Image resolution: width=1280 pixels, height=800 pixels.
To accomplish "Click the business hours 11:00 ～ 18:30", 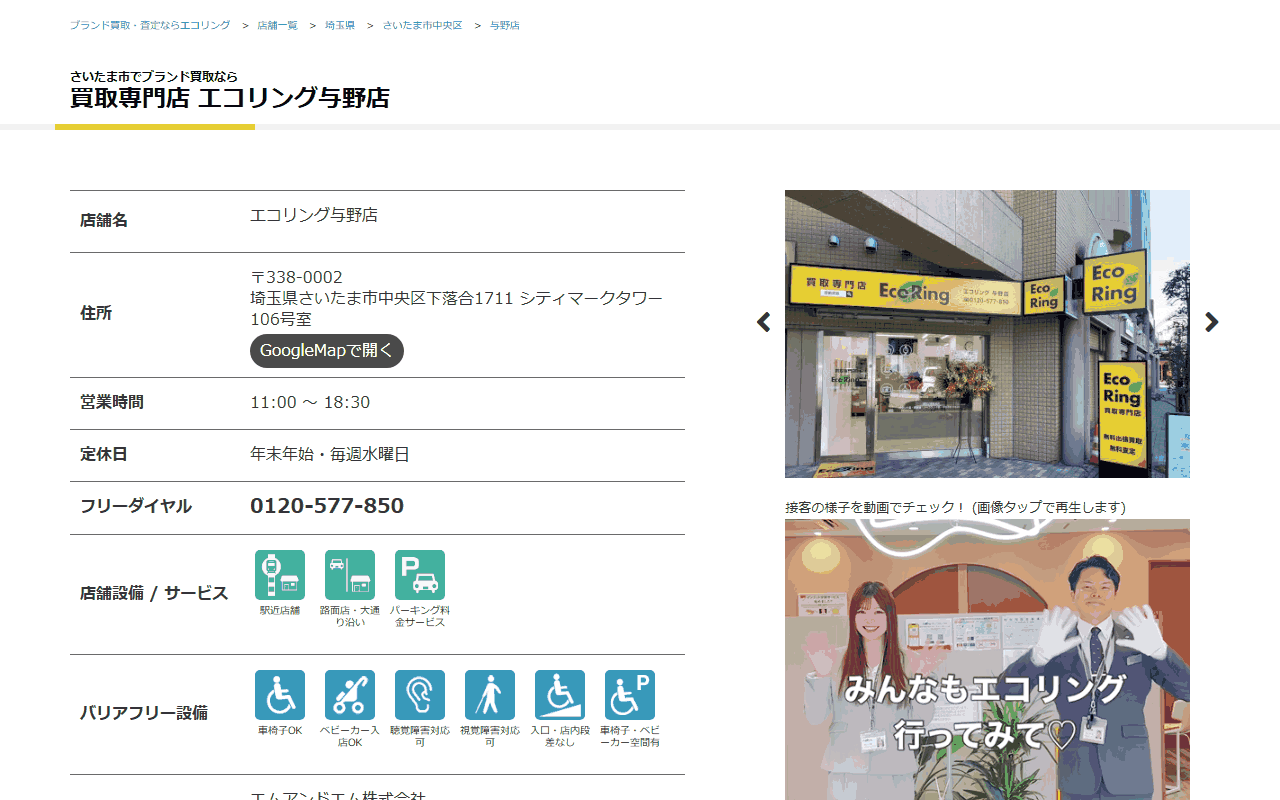I will click(310, 402).
